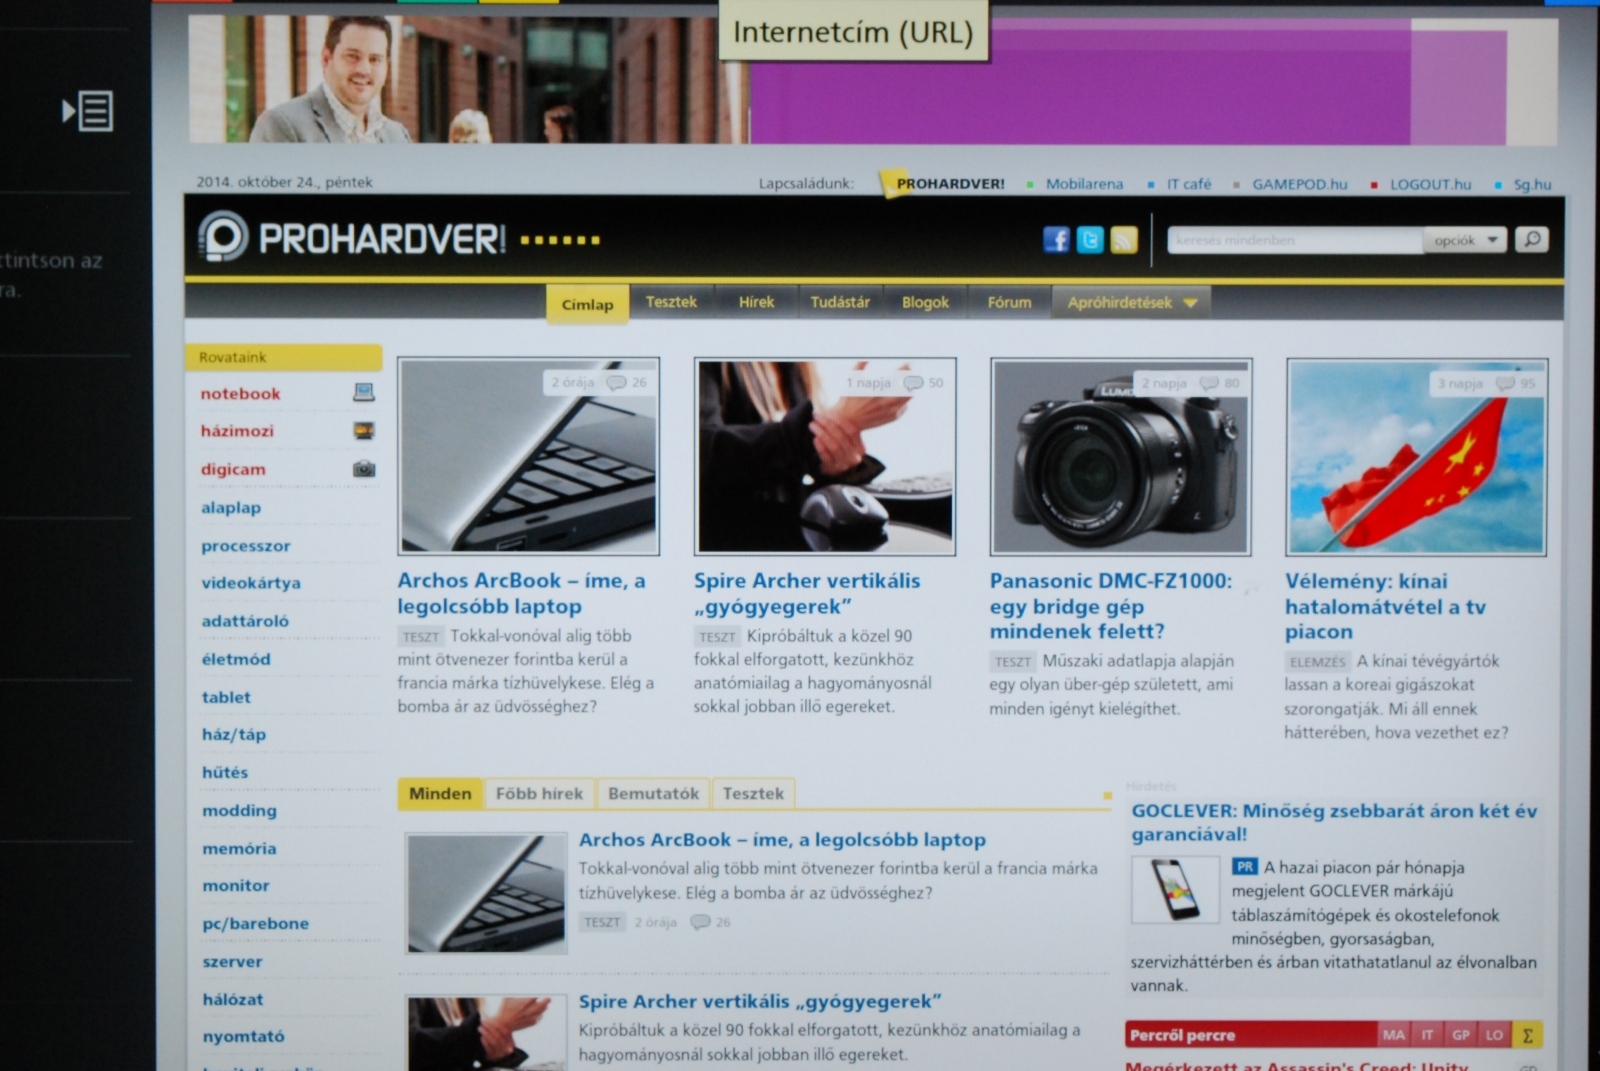1600x1071 pixels.
Task: Open the házimozi category
Action: coord(237,431)
